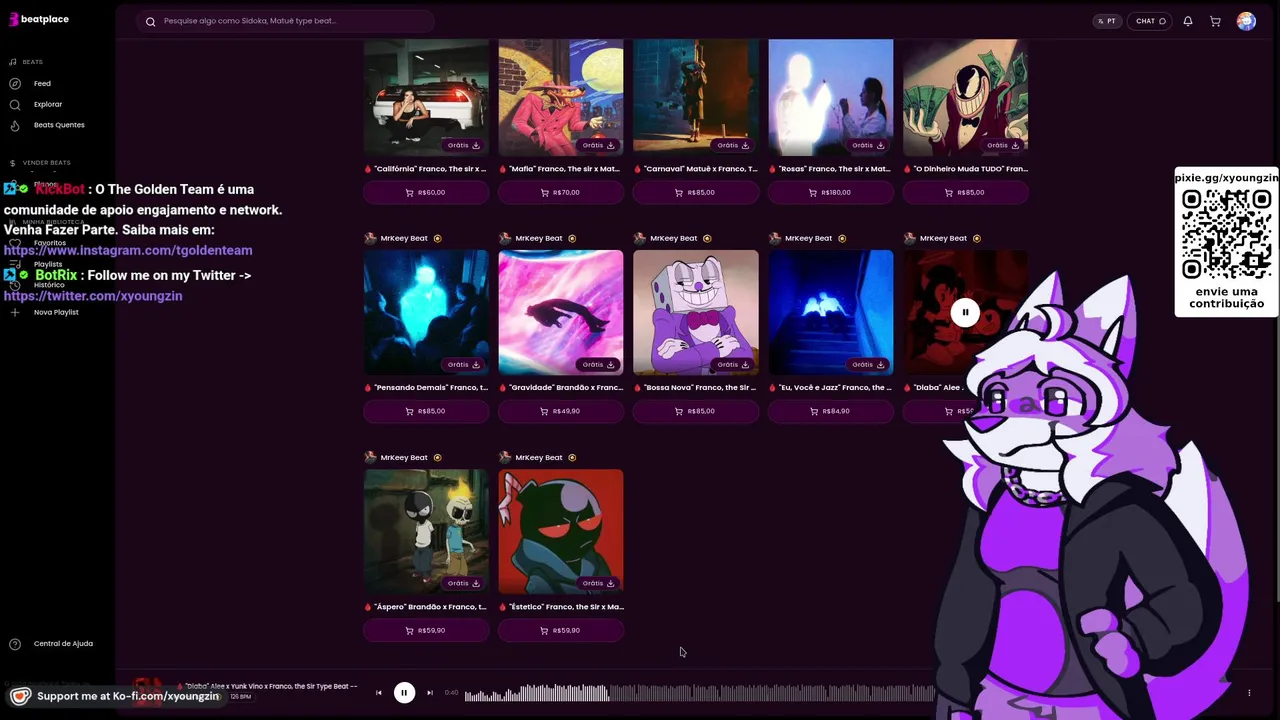This screenshot has width=1280, height=720.
Task: Download "California" beat with Grátis button
Action: (464, 145)
